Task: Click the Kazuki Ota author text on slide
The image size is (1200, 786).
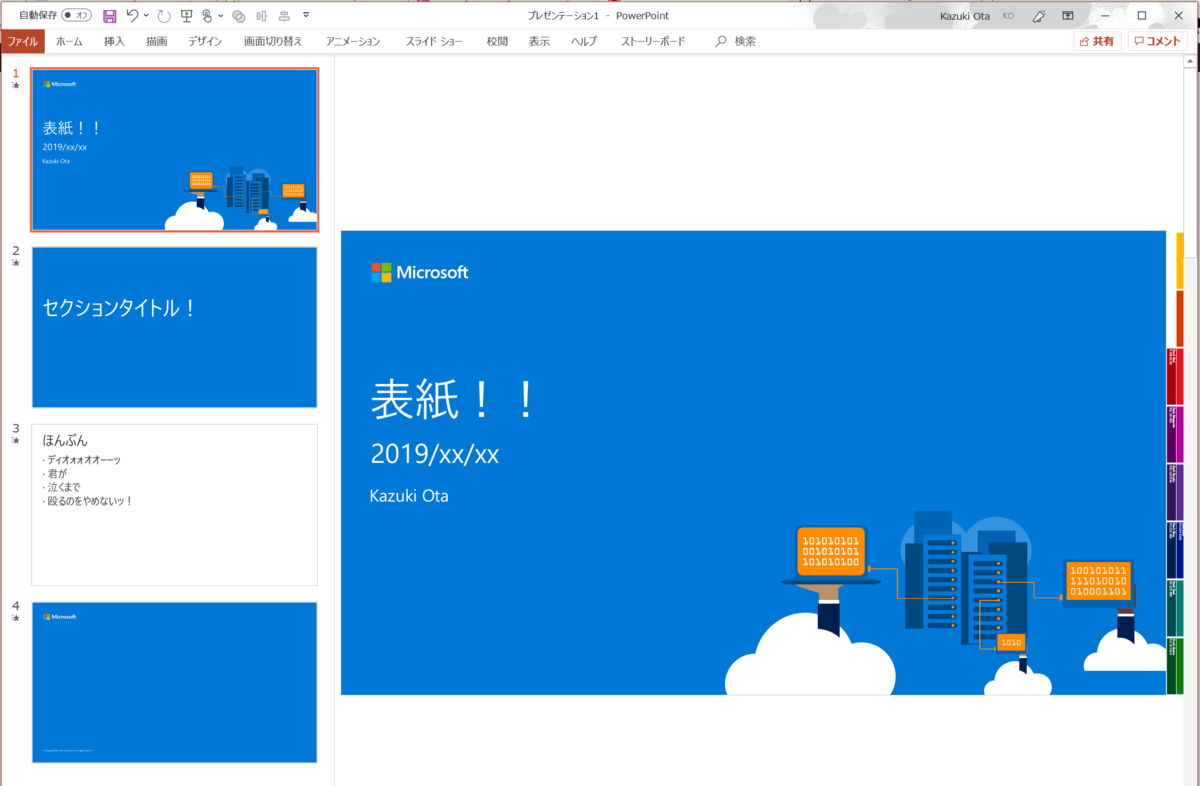Action: coord(409,496)
